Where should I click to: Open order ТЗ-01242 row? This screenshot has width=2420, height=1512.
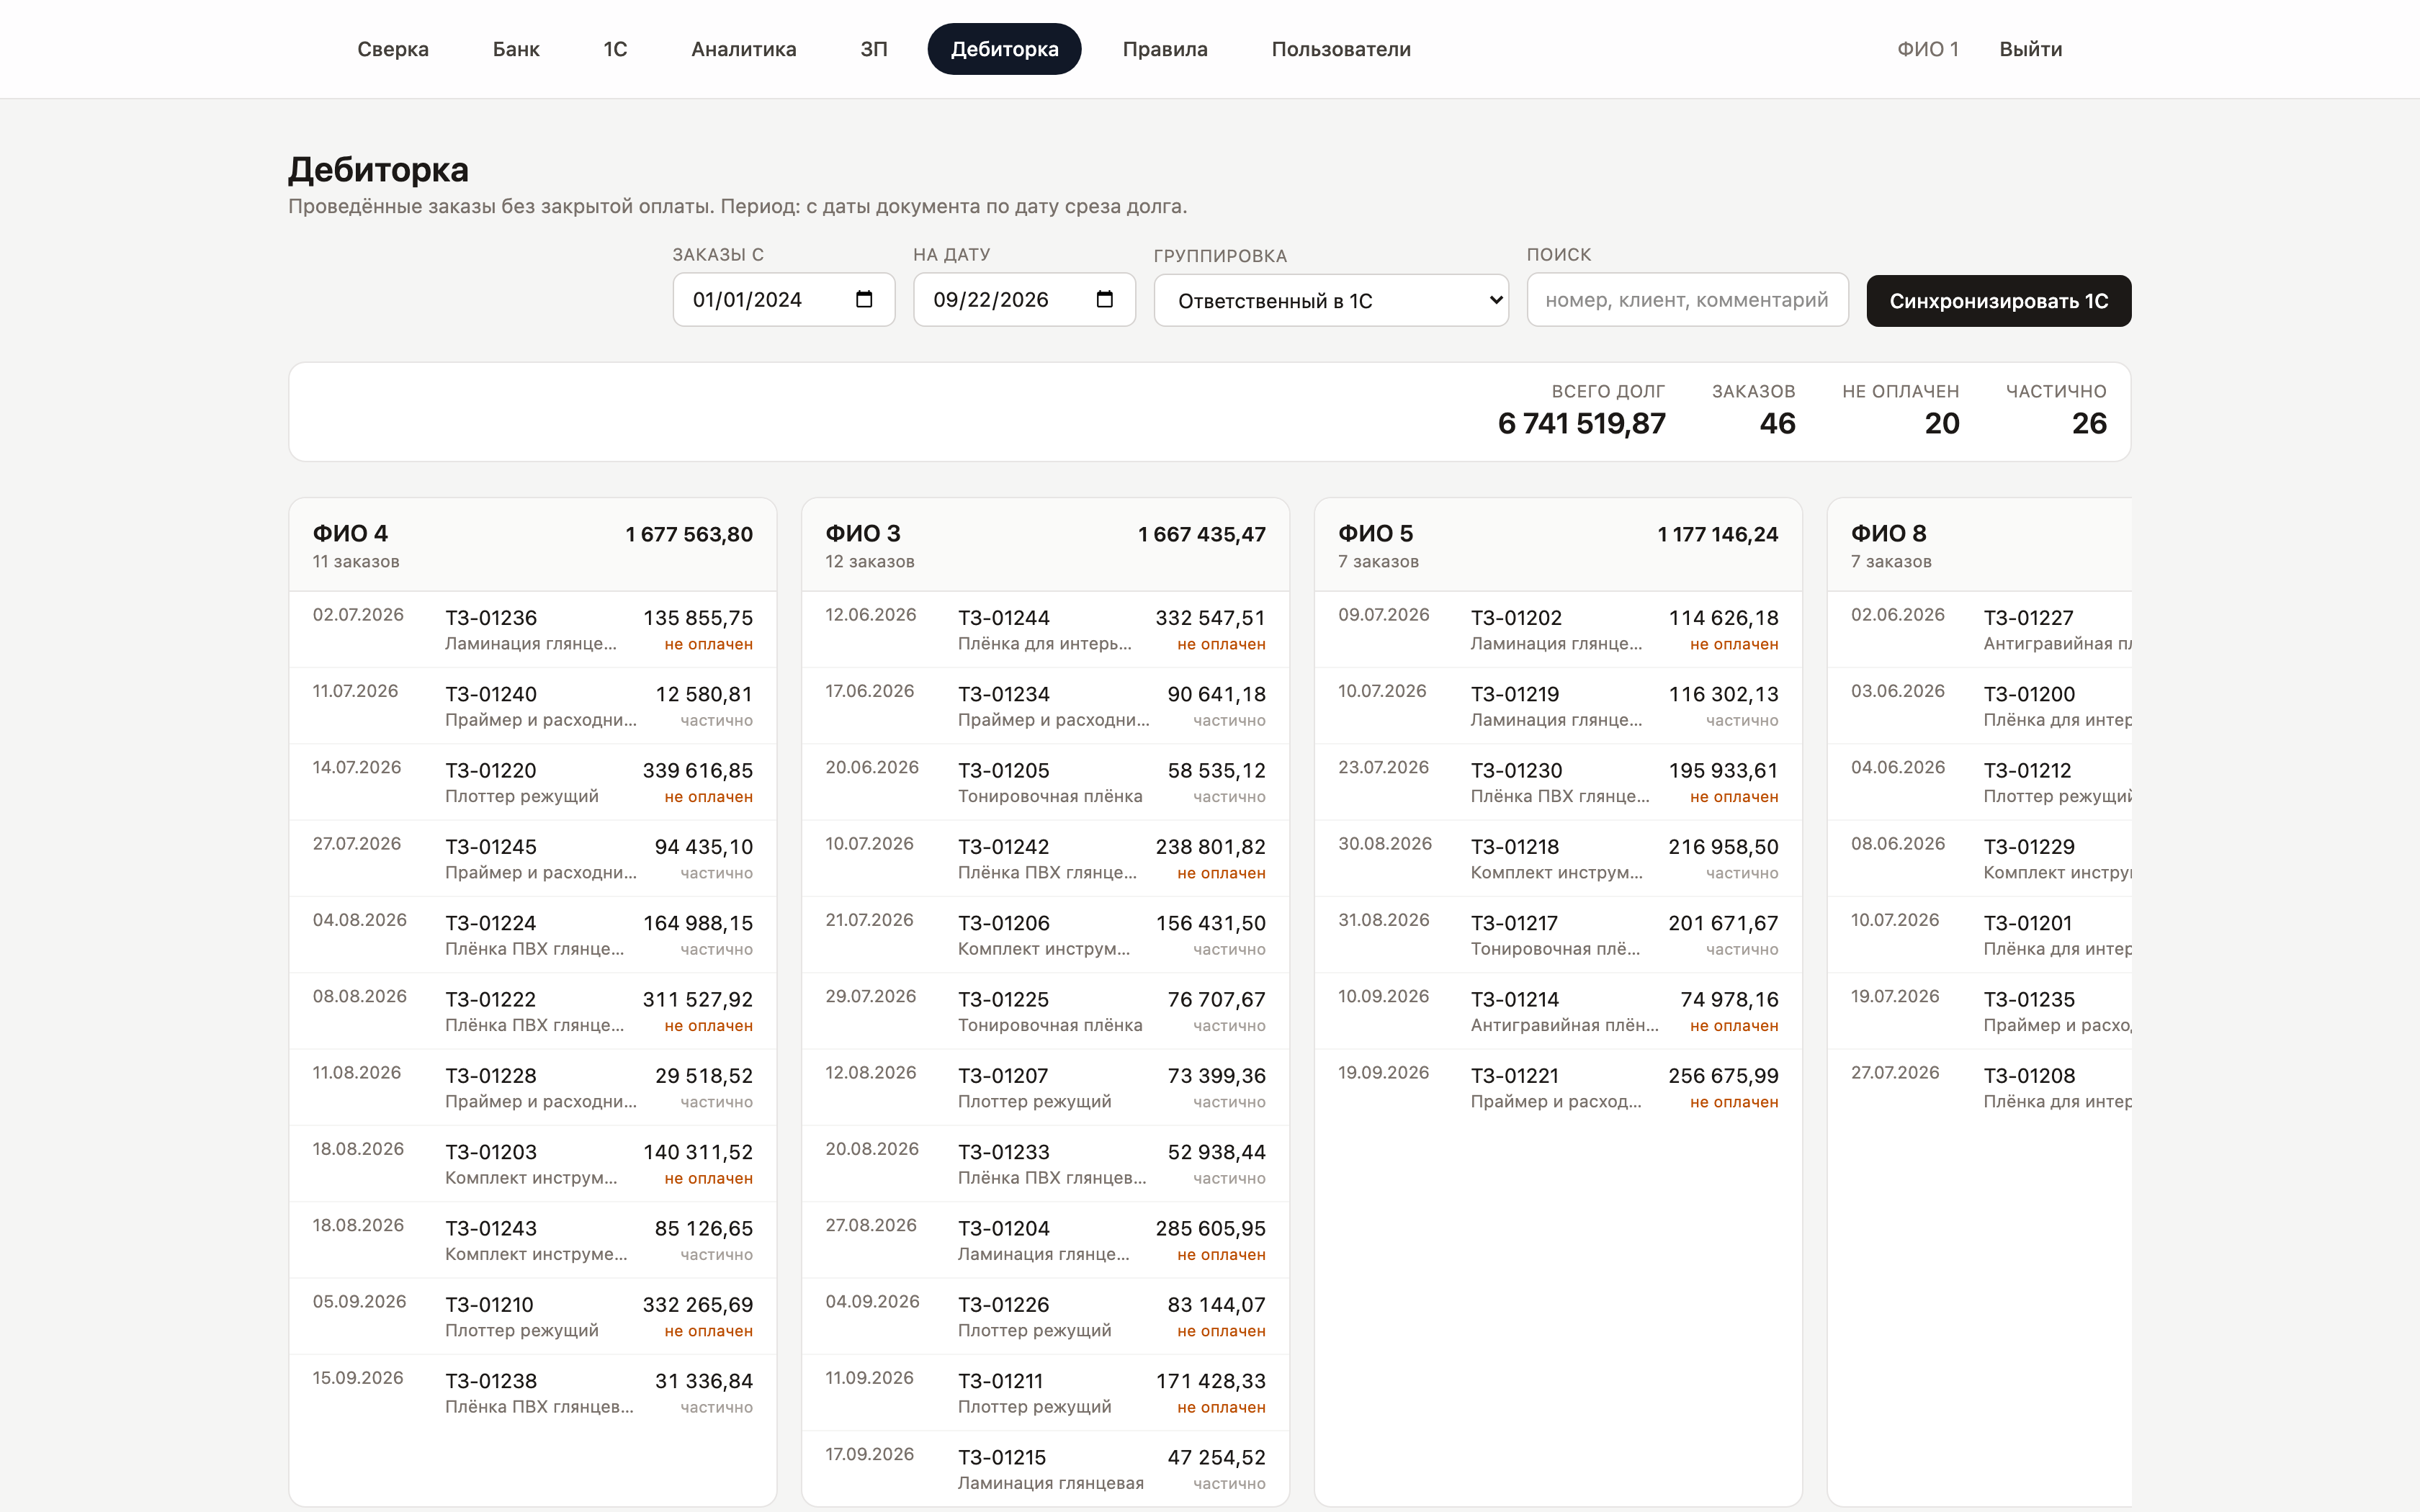(1045, 858)
